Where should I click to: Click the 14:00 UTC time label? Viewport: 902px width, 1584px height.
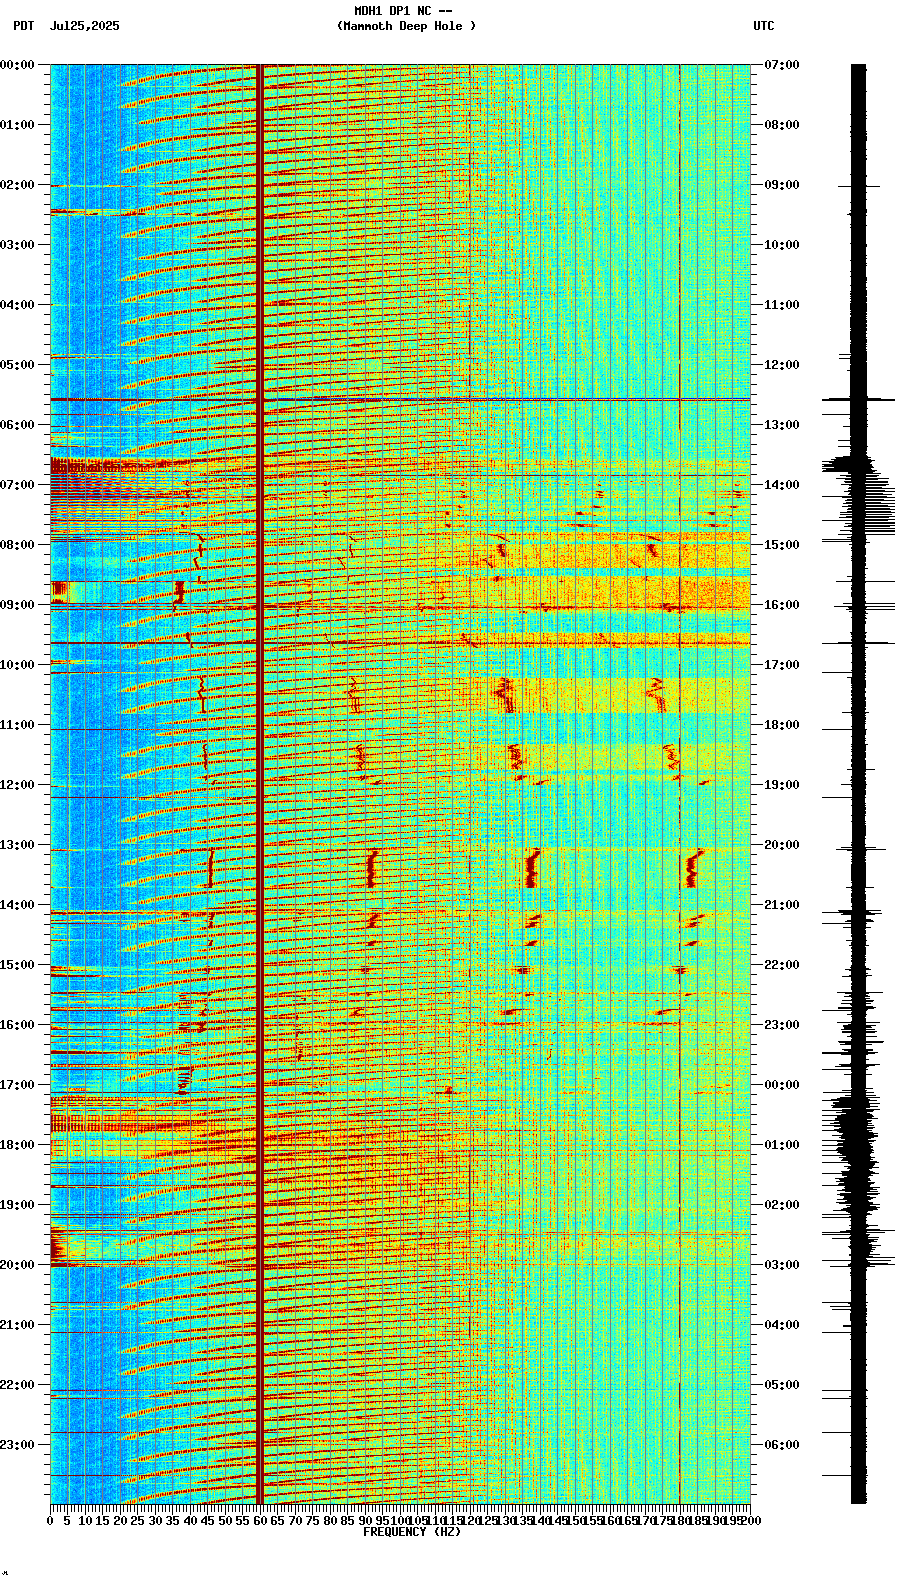click(x=782, y=485)
